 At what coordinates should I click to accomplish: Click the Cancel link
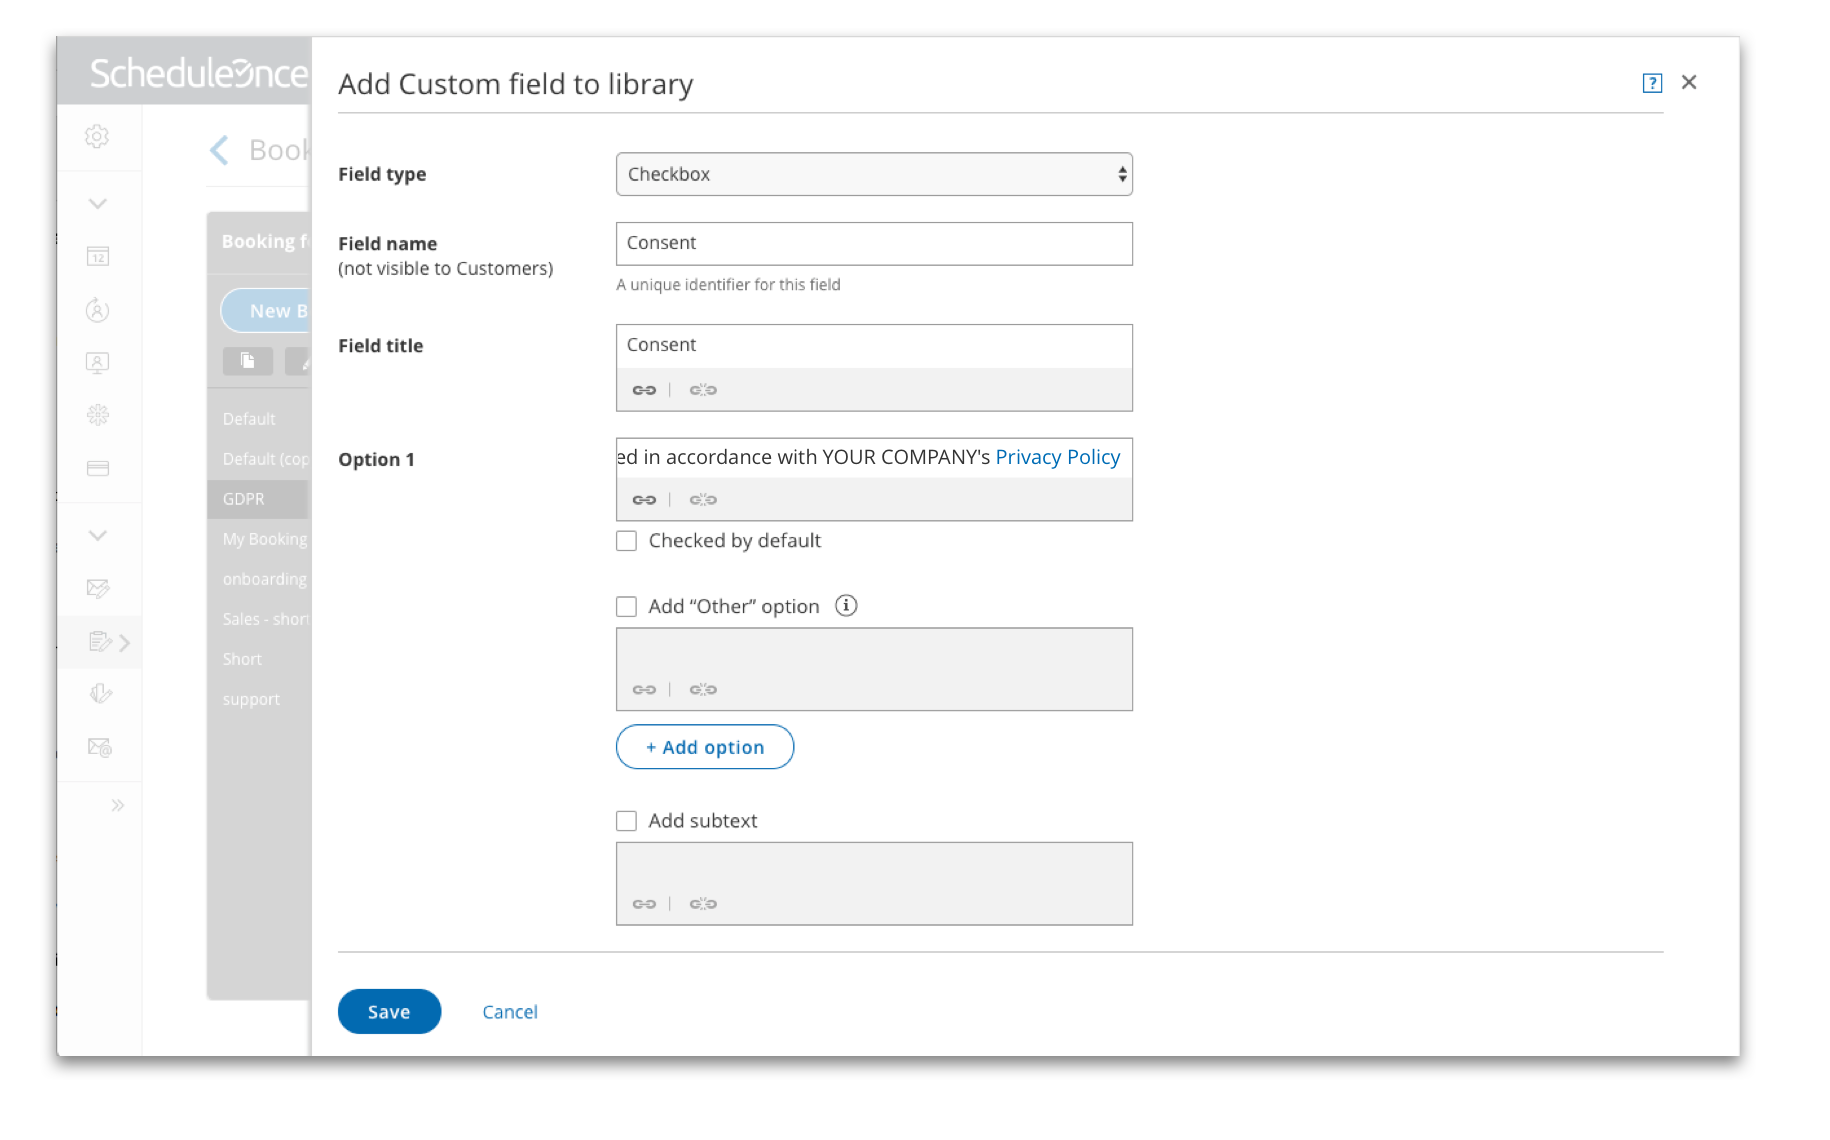[510, 1012]
